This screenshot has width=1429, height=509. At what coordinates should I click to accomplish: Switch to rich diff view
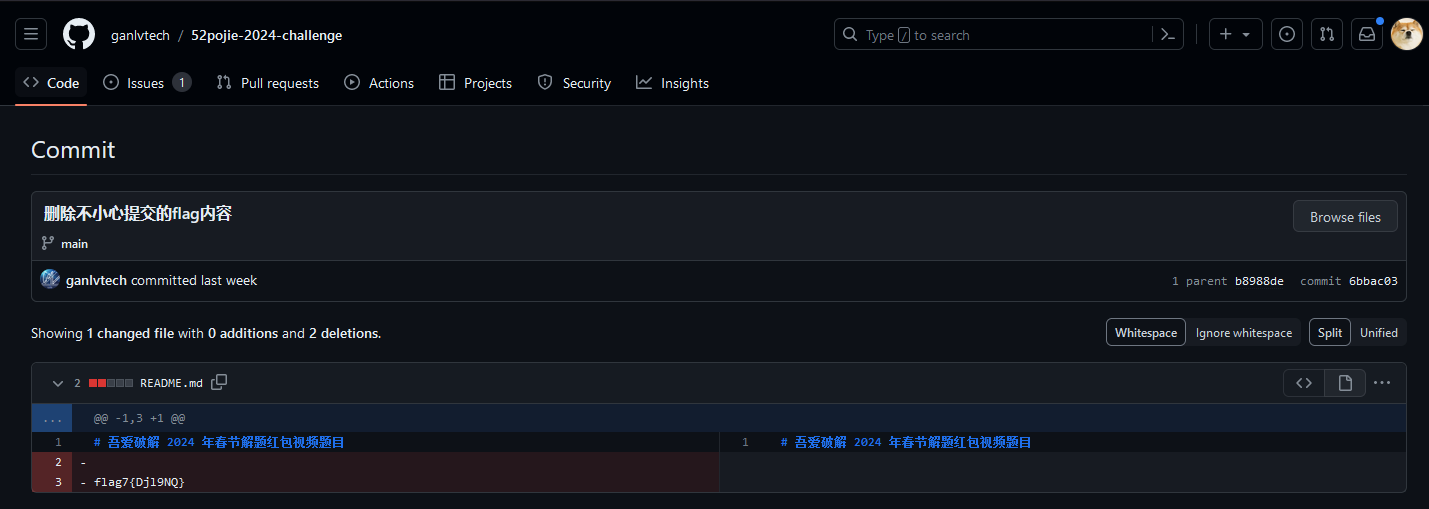pos(1345,382)
